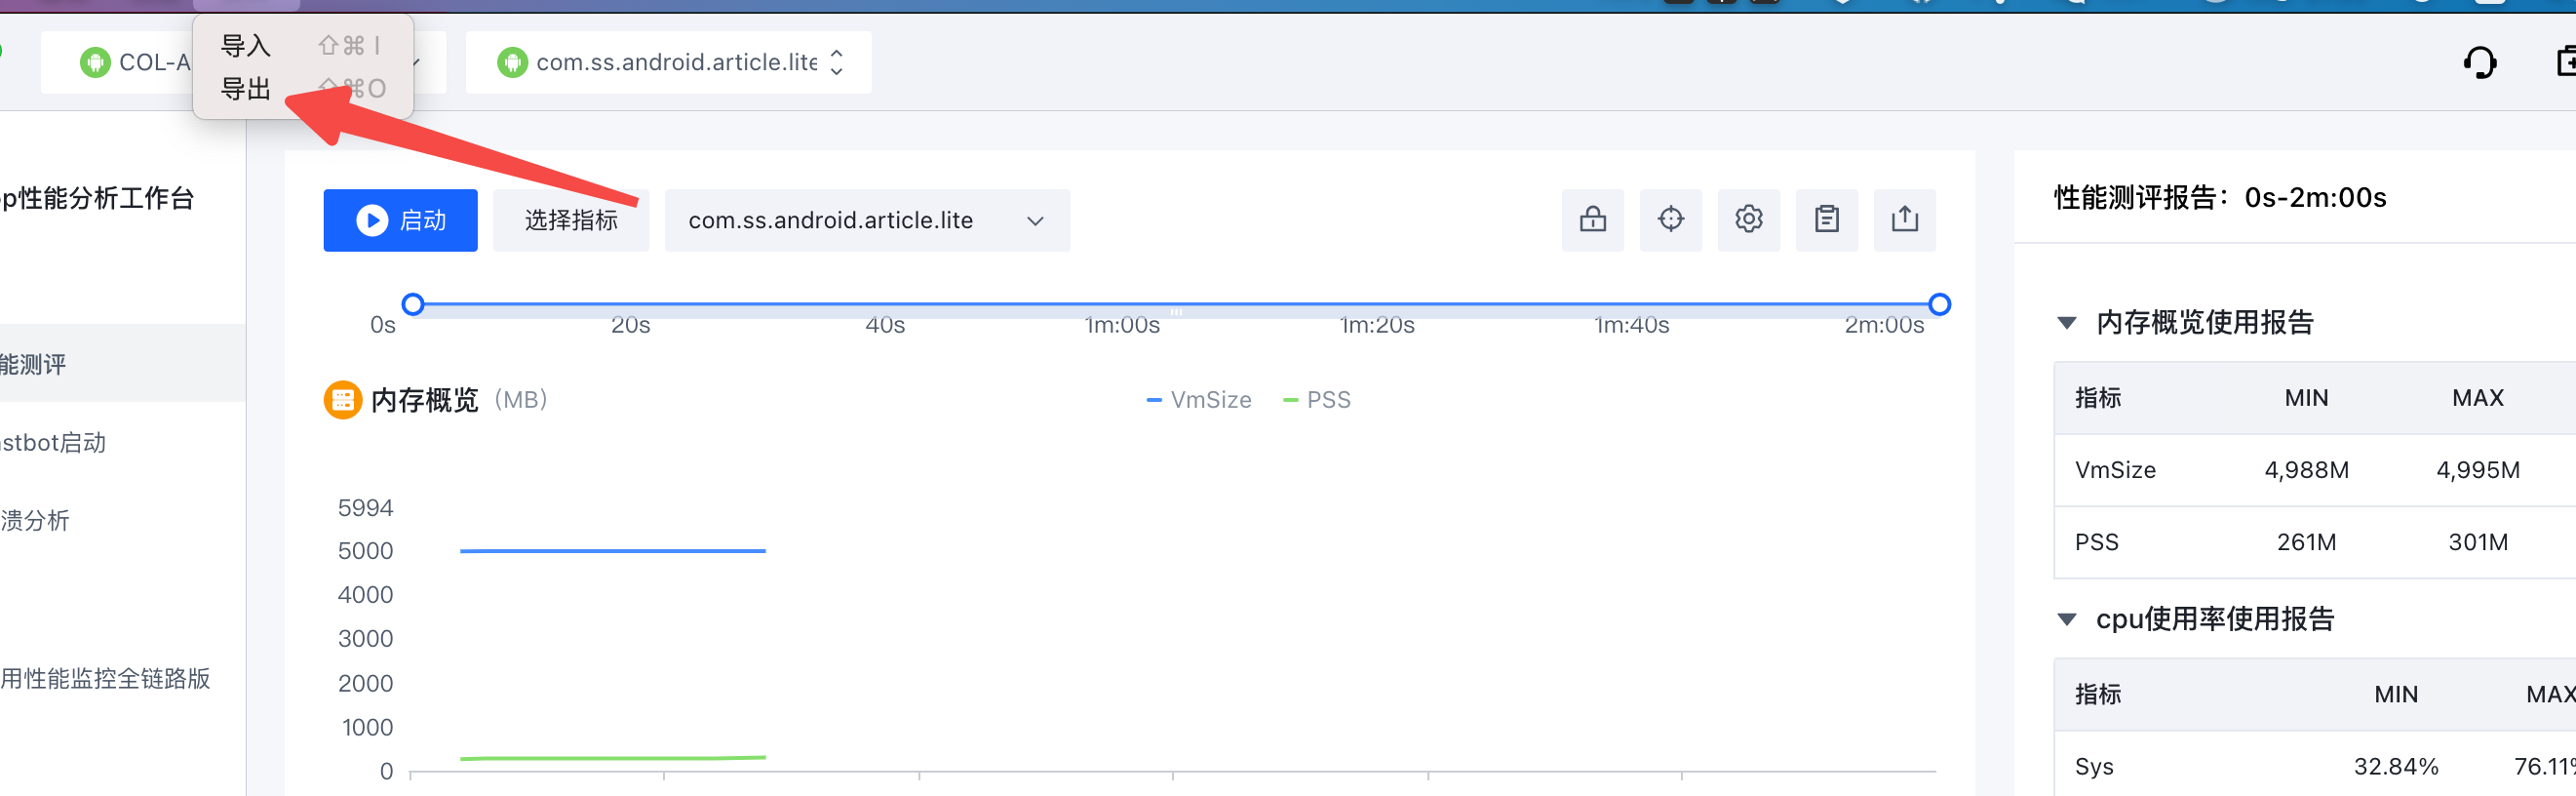2576x796 pixels.
Task: Click the blue VmSize line in chart
Action: click(x=613, y=551)
